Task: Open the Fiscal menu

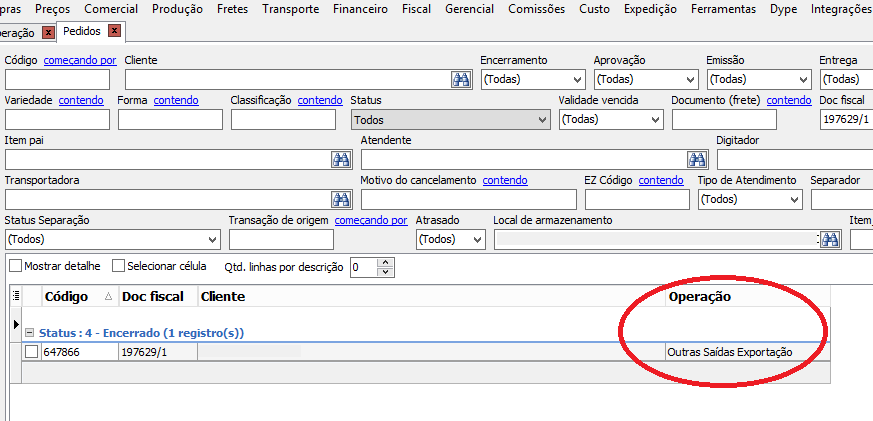Action: pyautogui.click(x=416, y=9)
